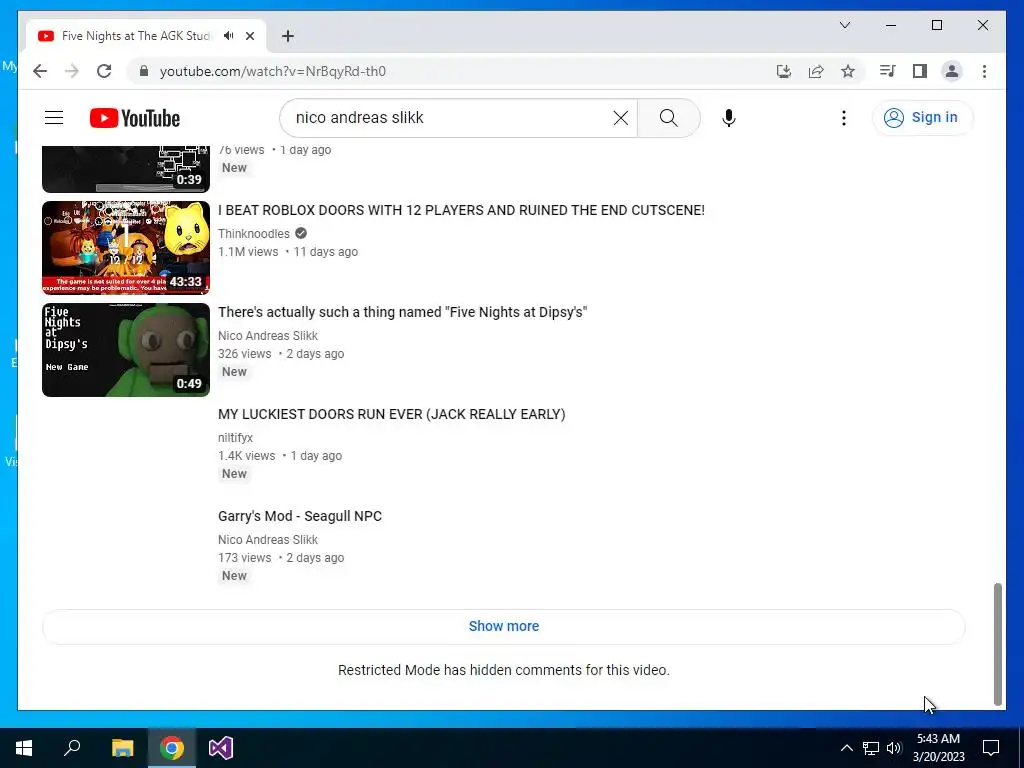
Task: Open the volume control in system tray
Action: (x=894, y=748)
